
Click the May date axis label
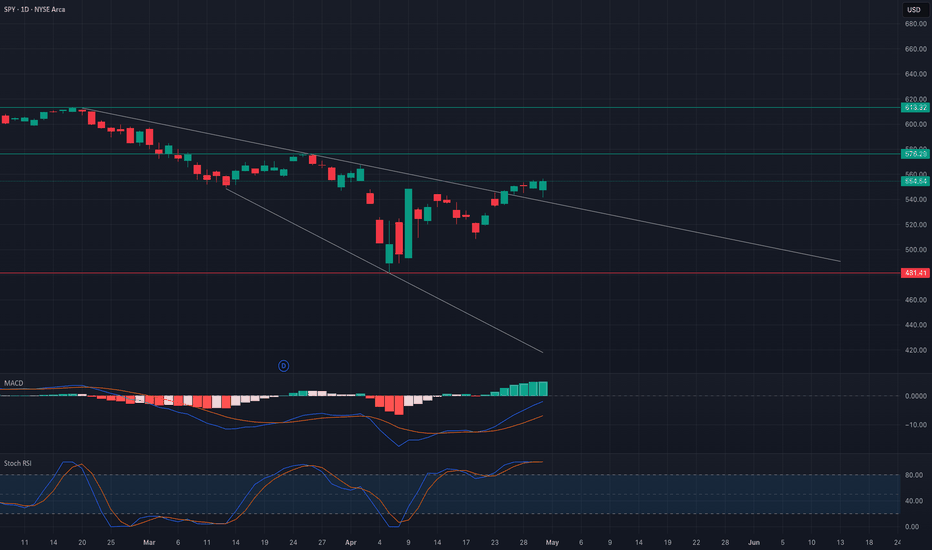(x=552, y=542)
